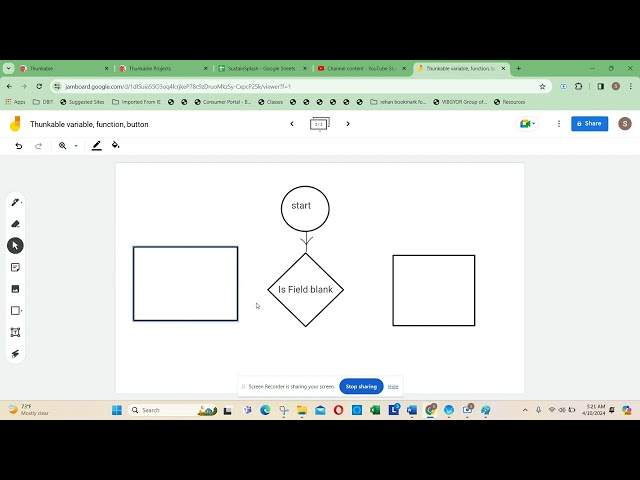This screenshot has height=480, width=640.
Task: Go back in the browser
Action: click(x=9, y=87)
